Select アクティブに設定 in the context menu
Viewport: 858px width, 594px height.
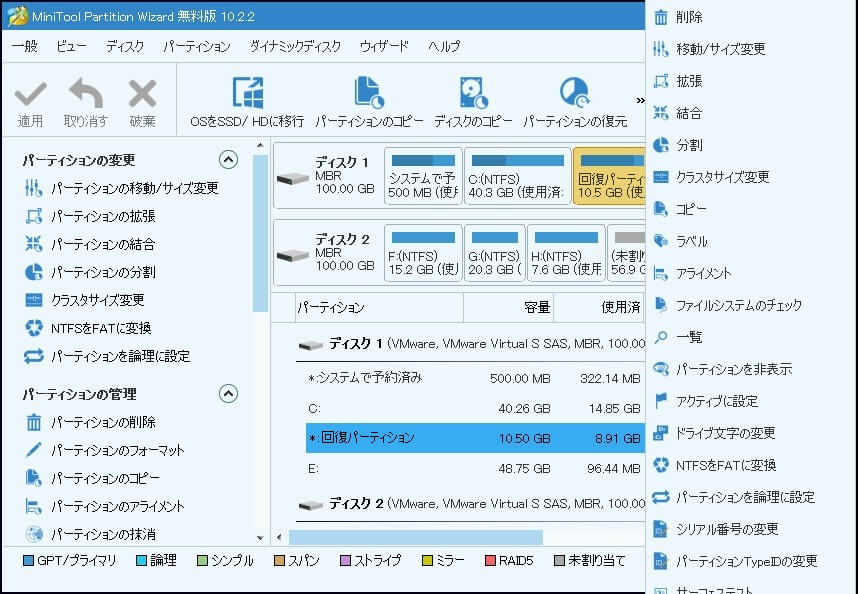[706, 401]
